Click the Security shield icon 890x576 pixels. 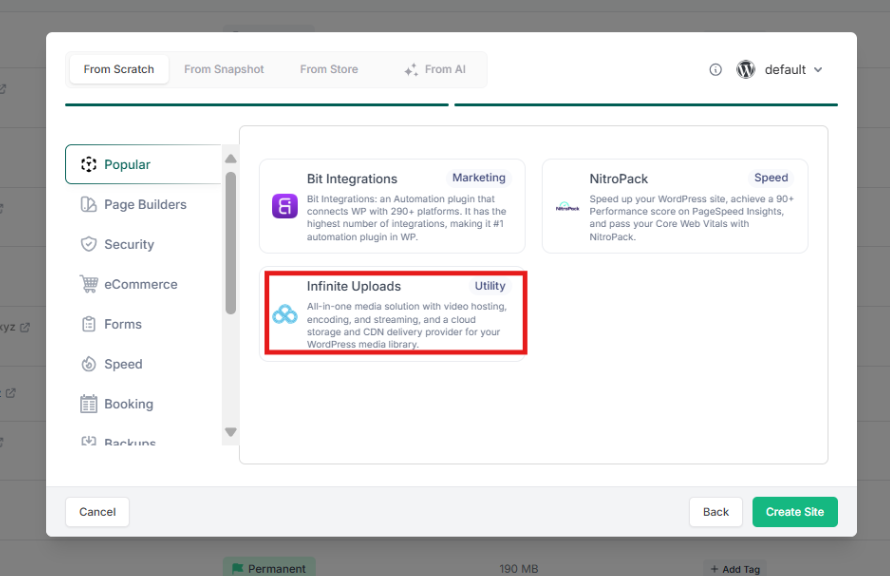click(x=89, y=244)
